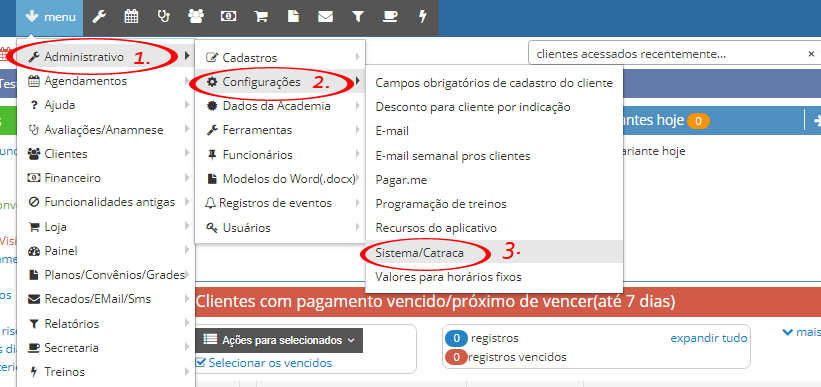Open the calendar icon in top toolbar
The height and width of the screenshot is (387, 821).
pyautogui.click(x=131, y=17)
